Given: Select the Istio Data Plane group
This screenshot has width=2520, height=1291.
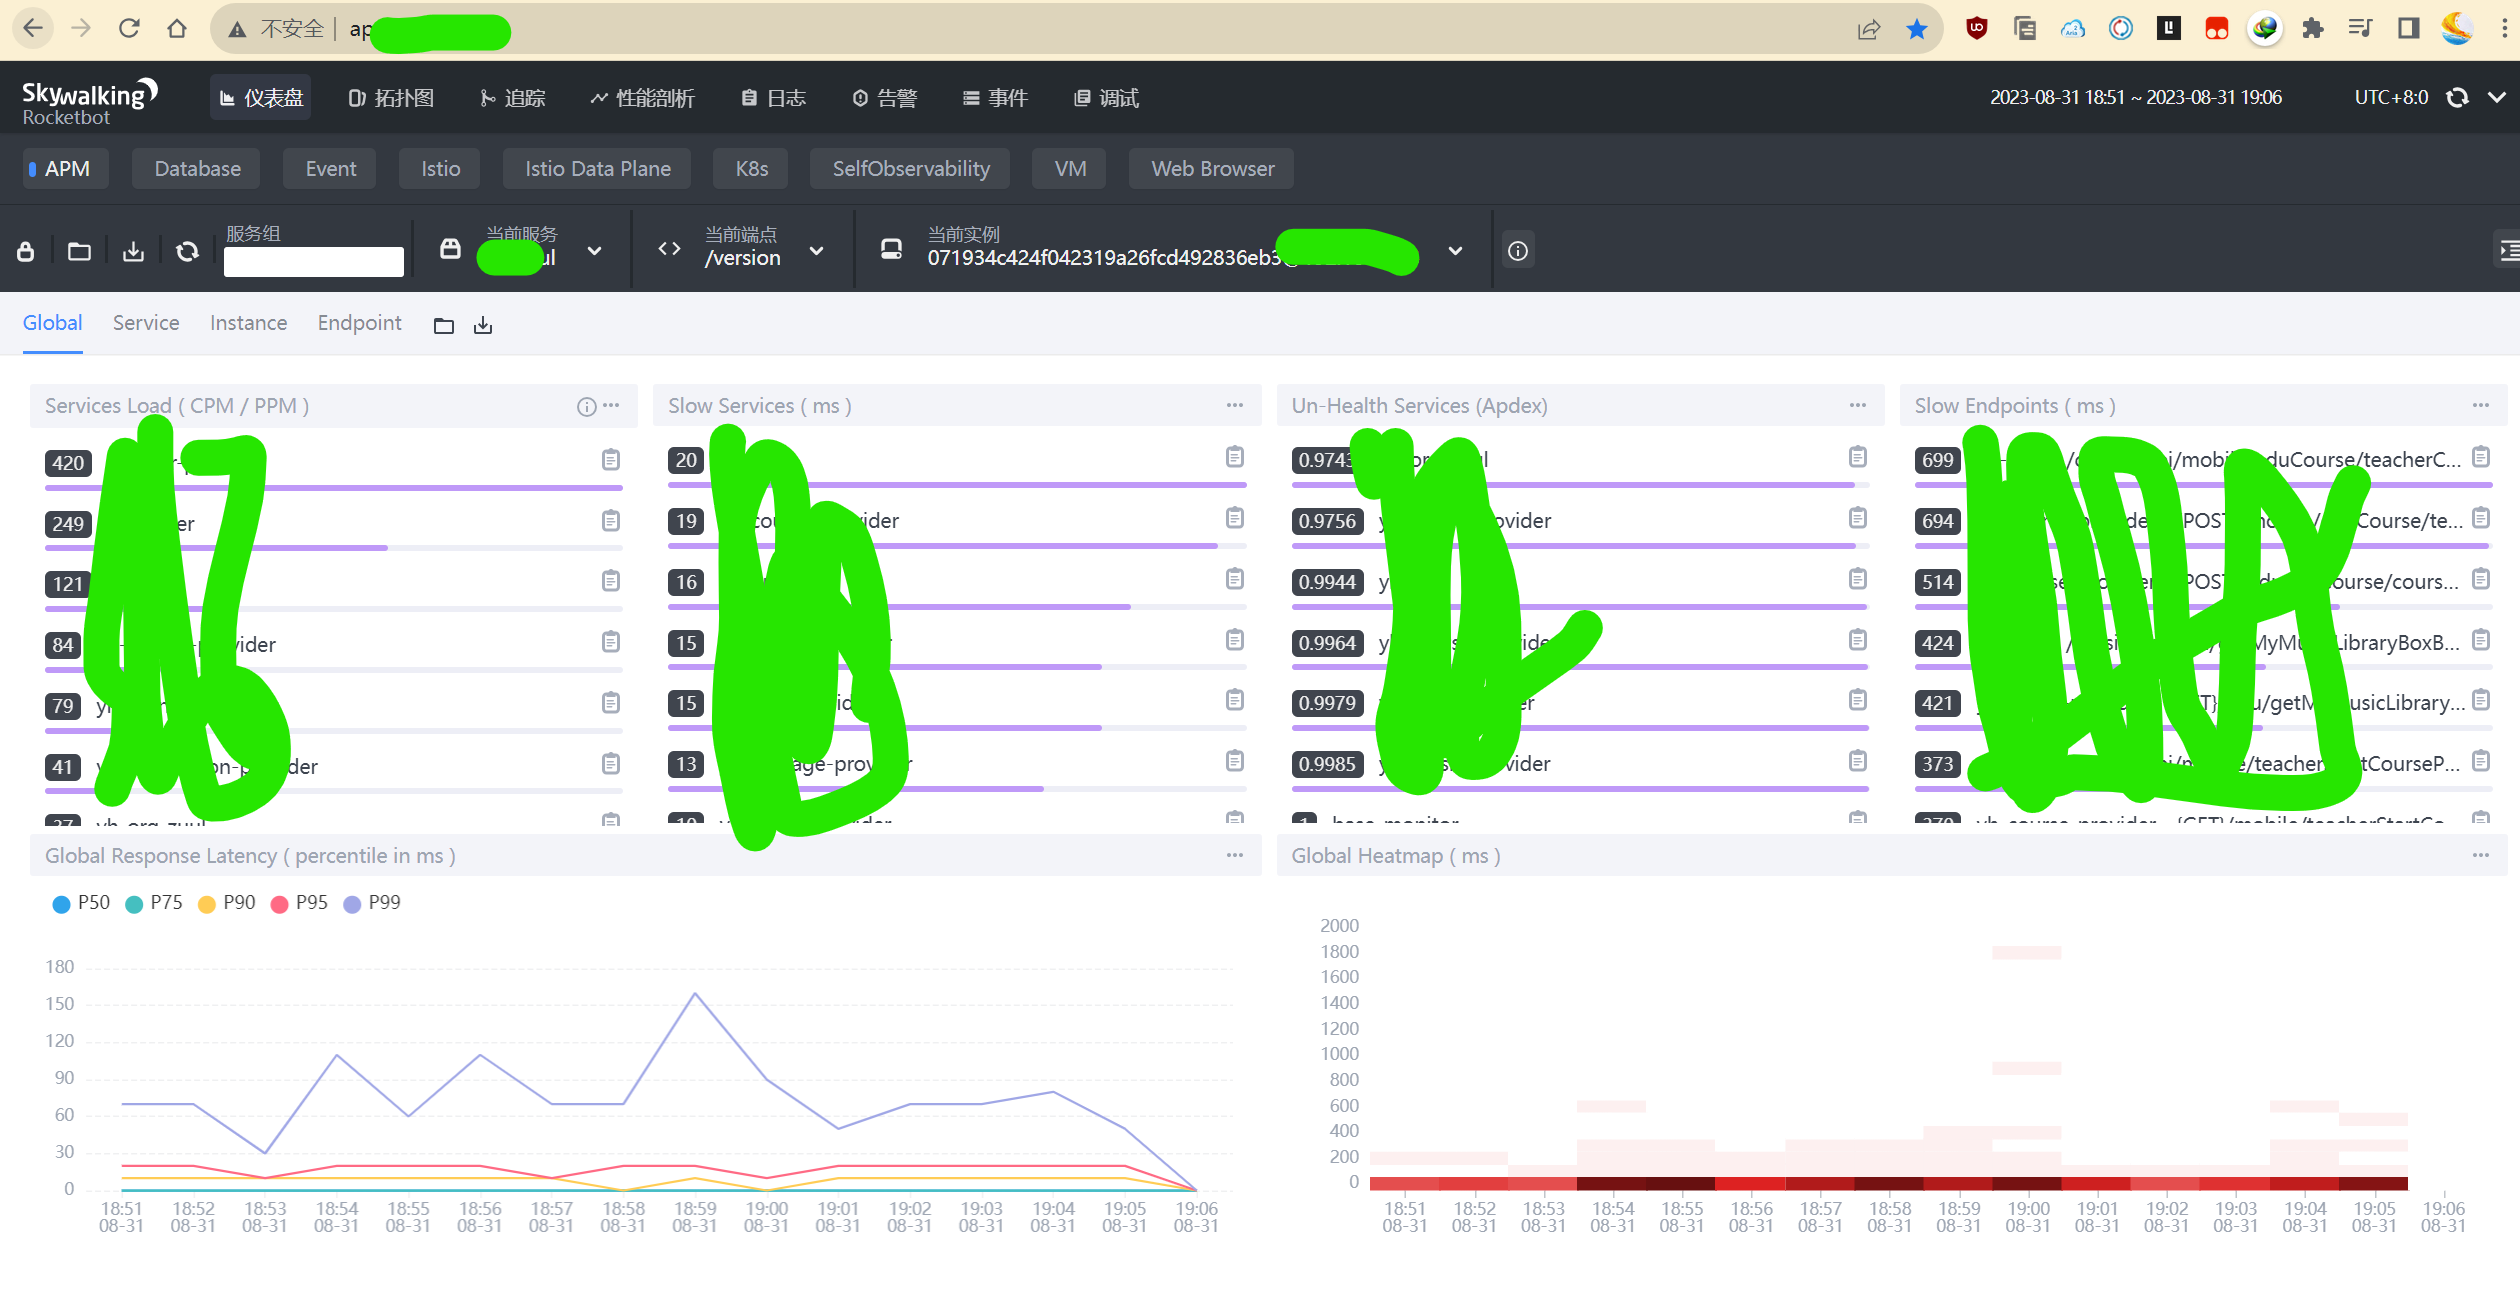Looking at the screenshot, I should [598, 169].
